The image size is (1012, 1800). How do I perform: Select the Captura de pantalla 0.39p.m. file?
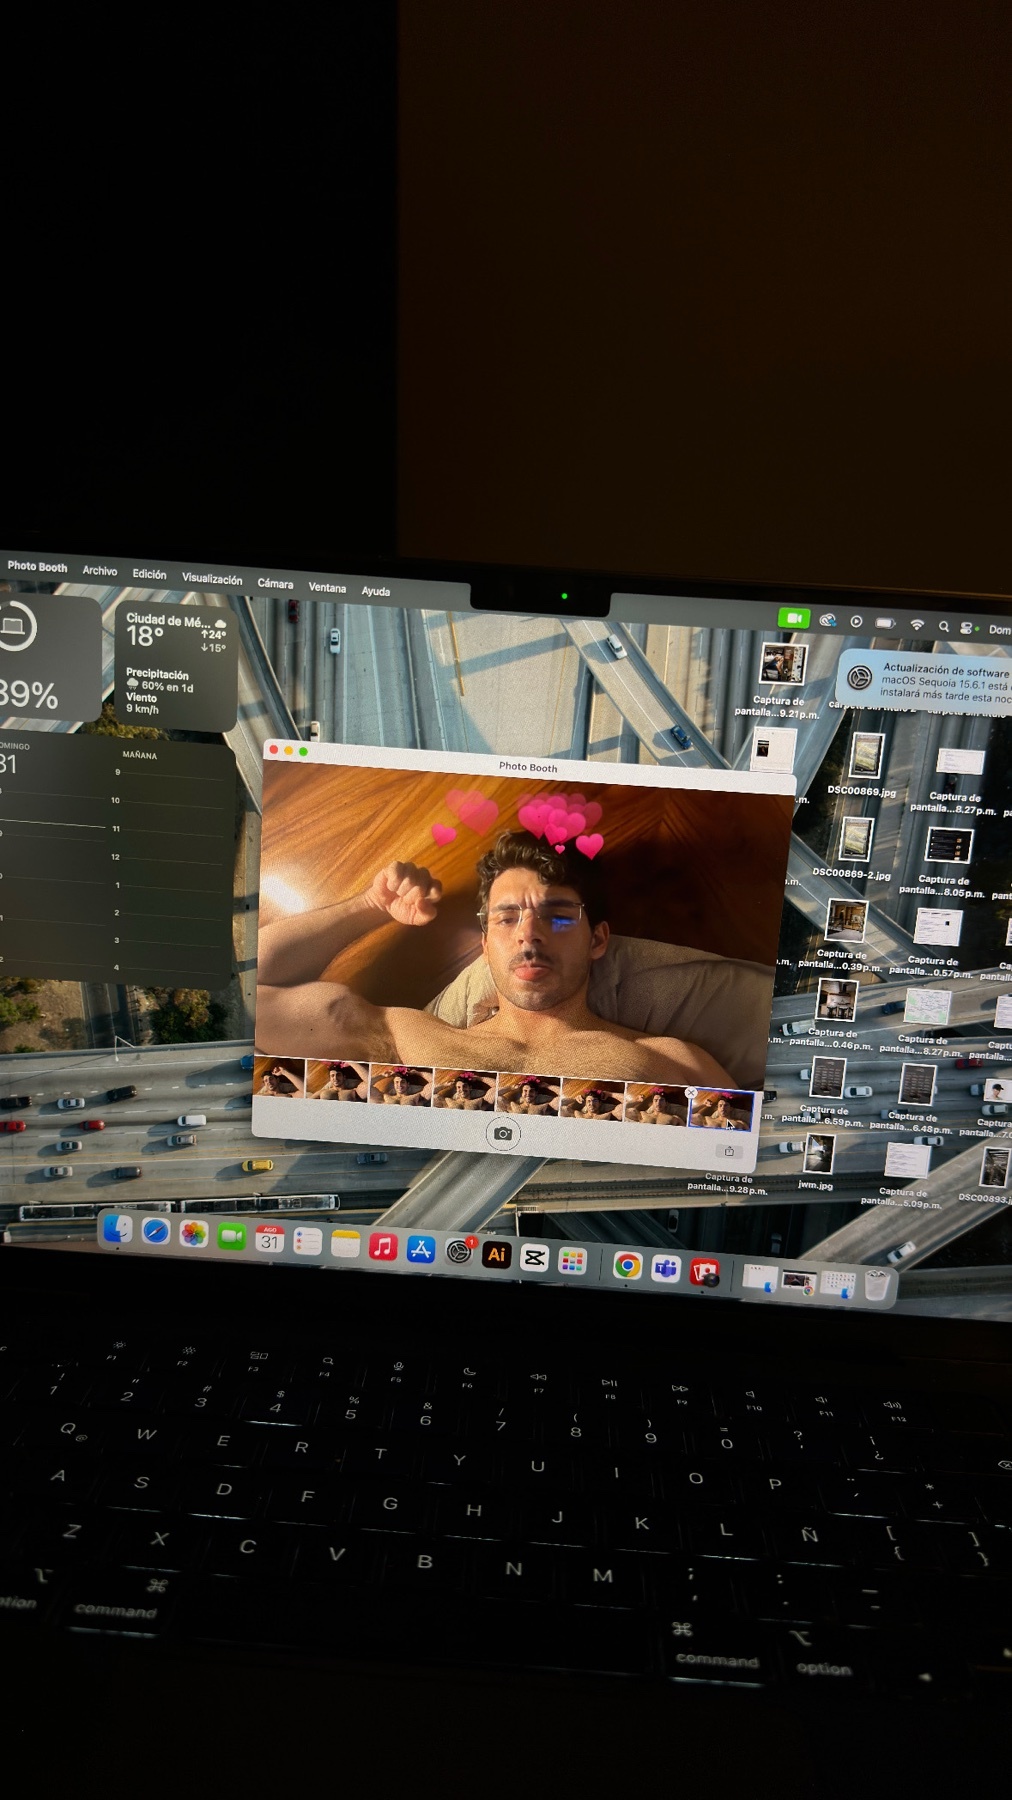[x=846, y=920]
